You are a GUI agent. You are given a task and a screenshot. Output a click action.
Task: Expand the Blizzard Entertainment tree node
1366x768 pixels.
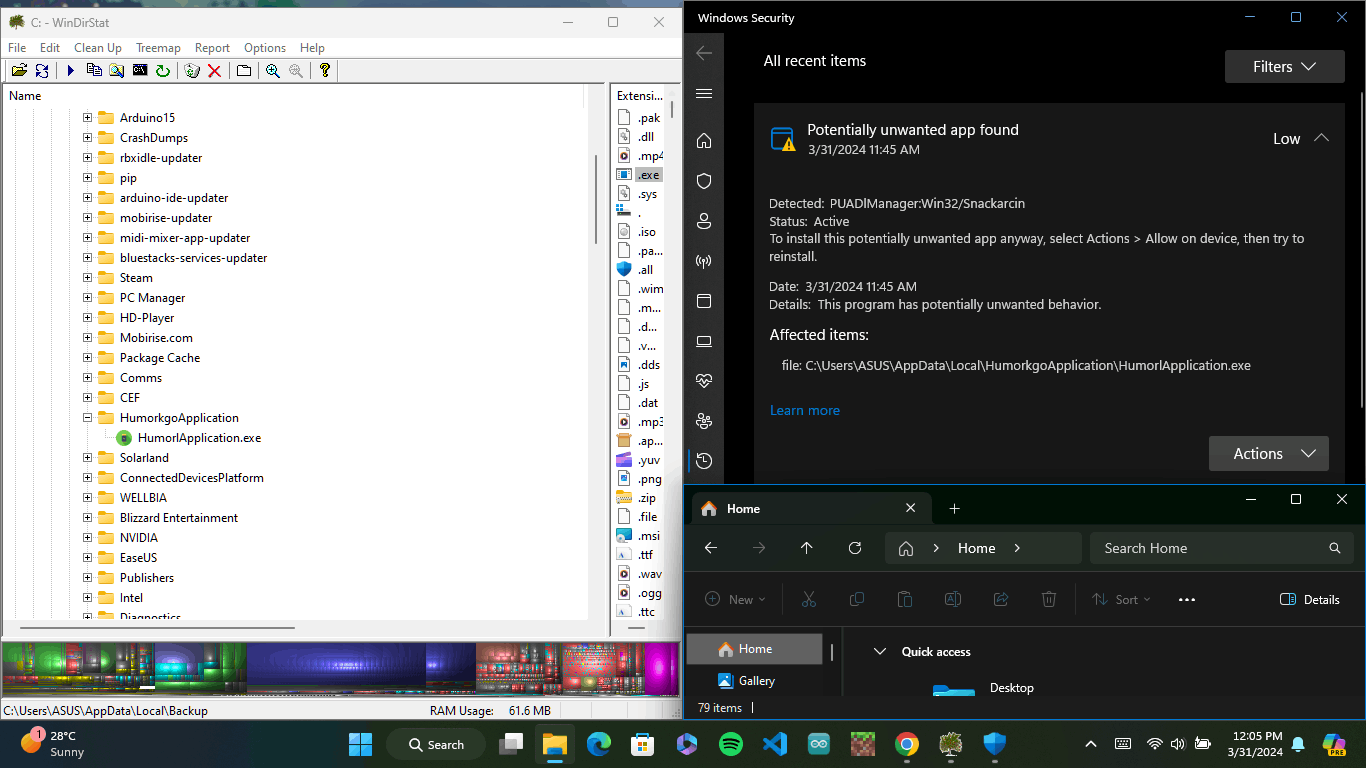(87, 518)
